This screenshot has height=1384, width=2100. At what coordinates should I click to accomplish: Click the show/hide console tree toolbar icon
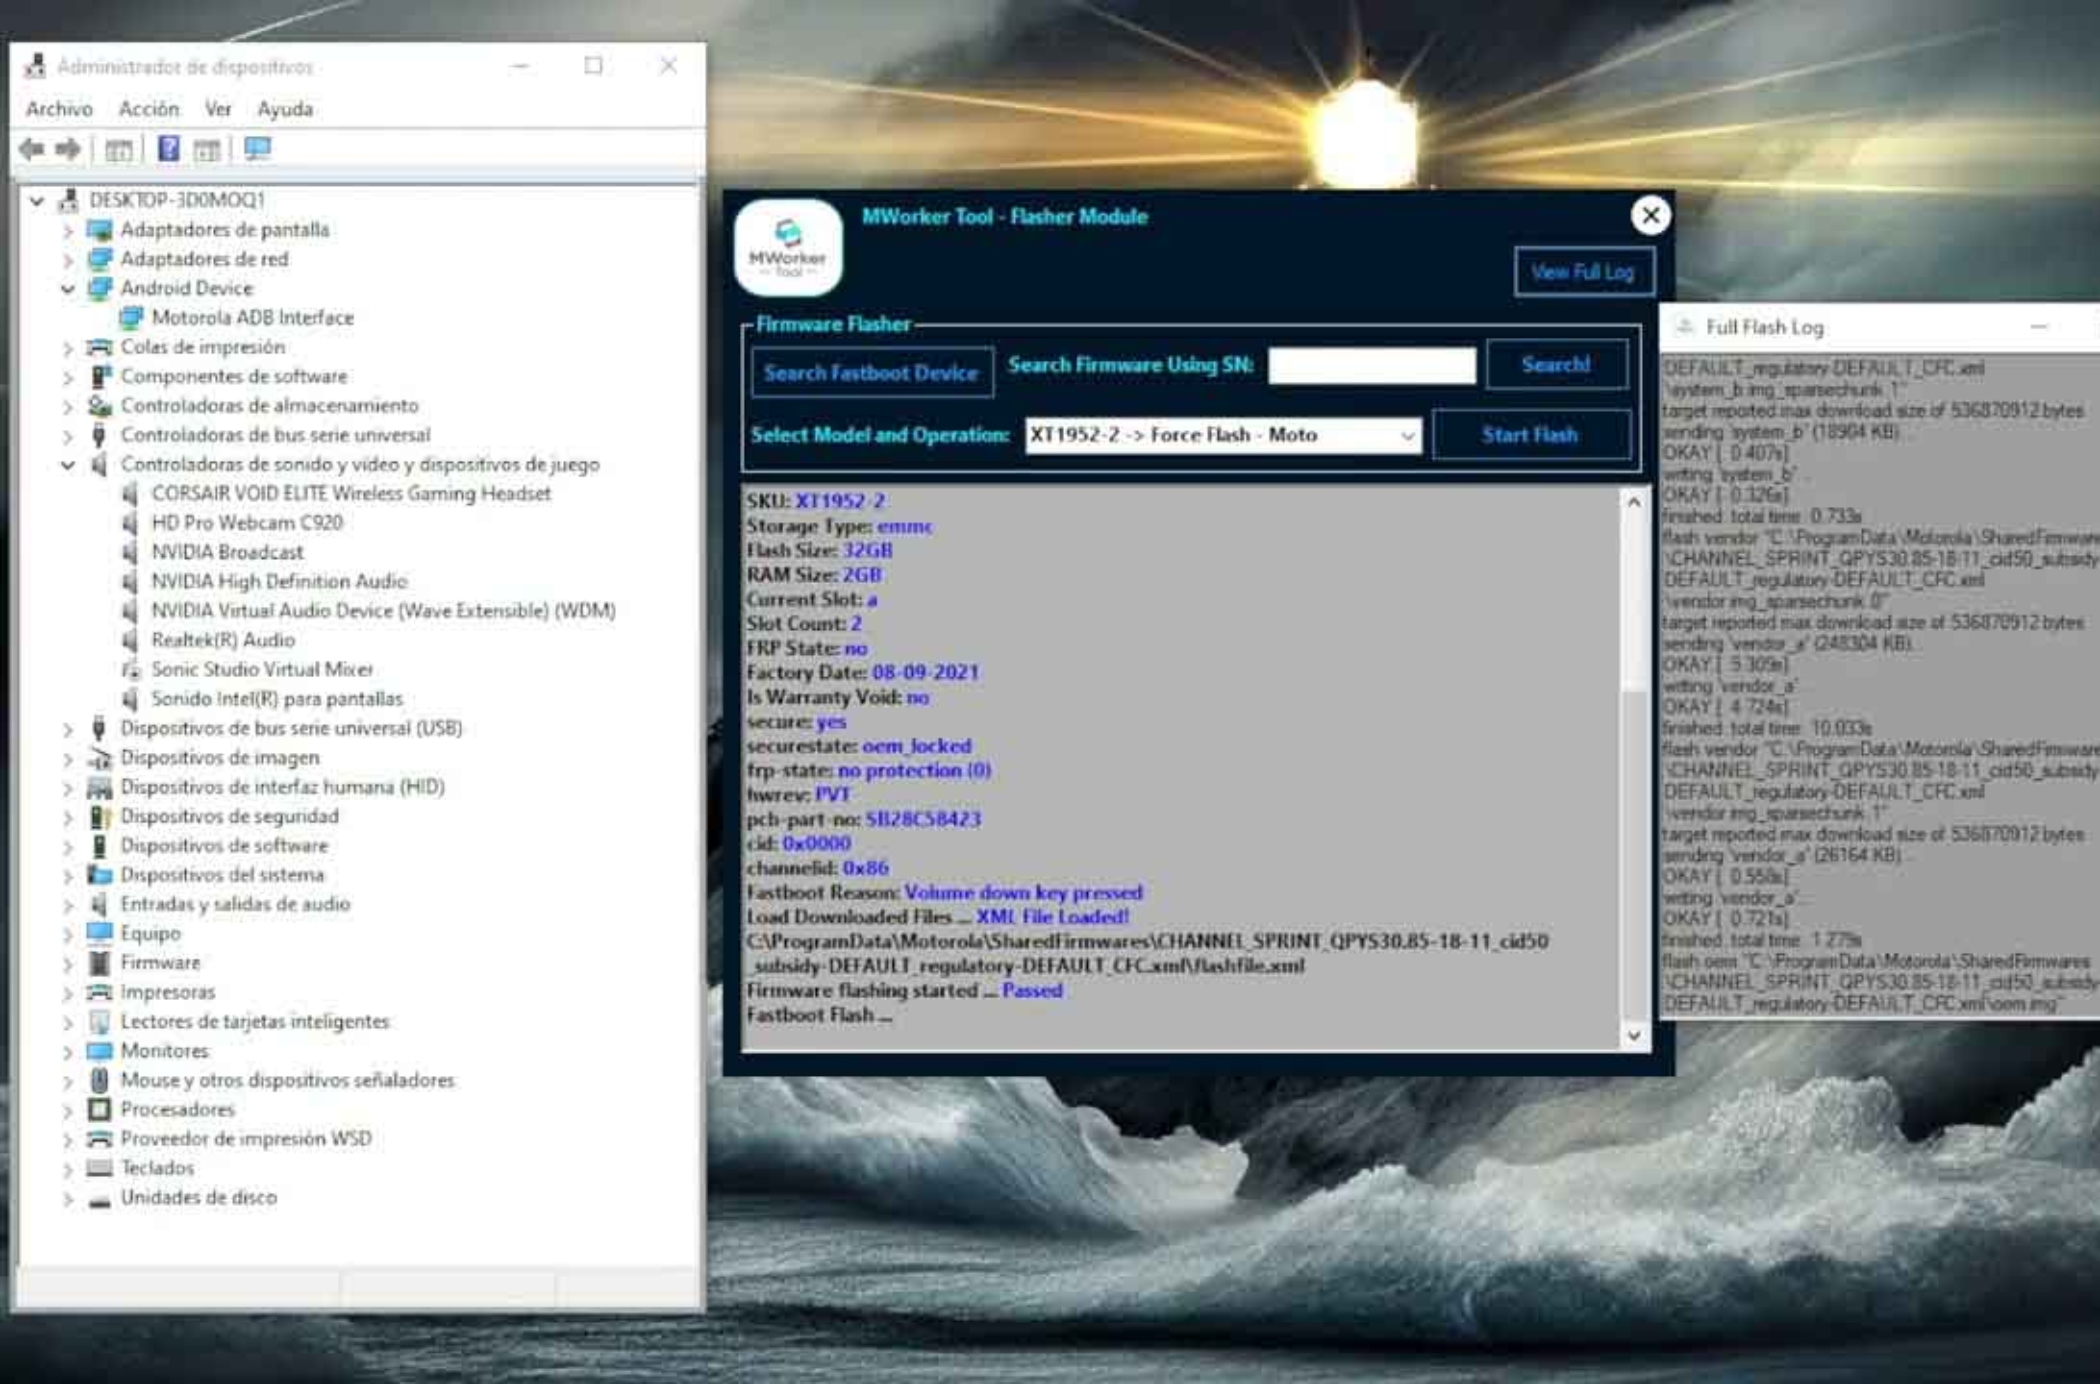coord(119,150)
